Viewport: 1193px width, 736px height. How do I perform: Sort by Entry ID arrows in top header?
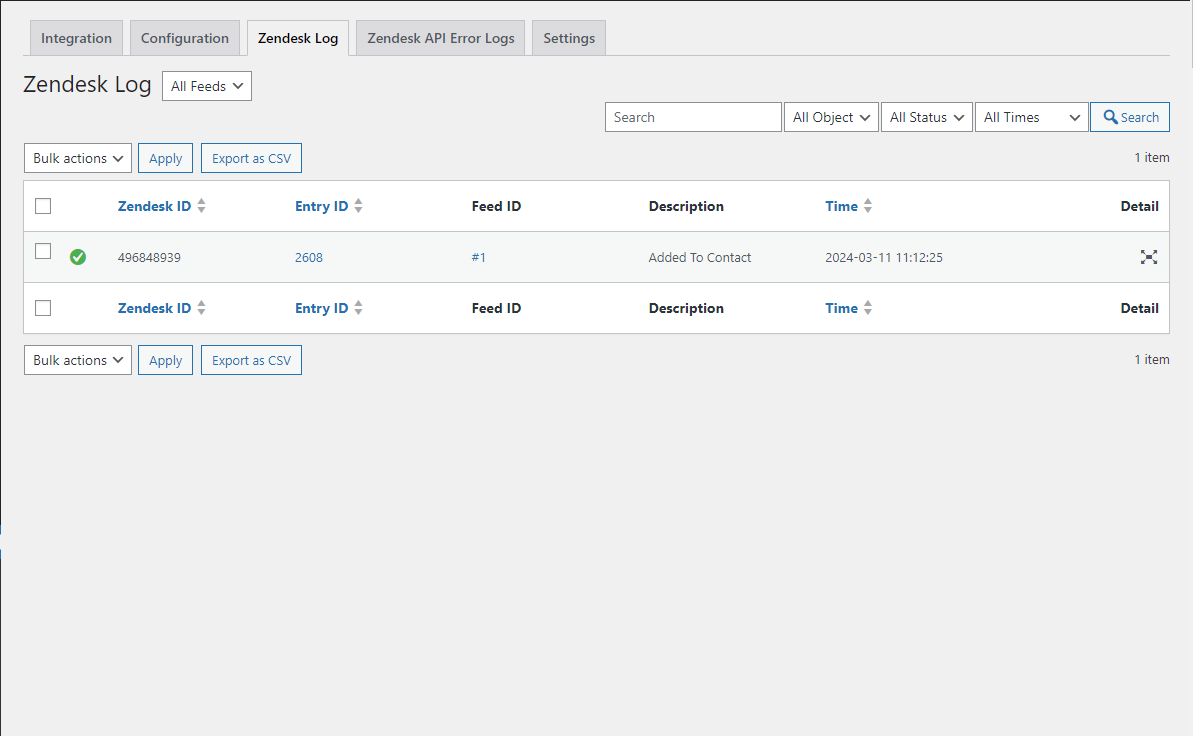(358, 206)
